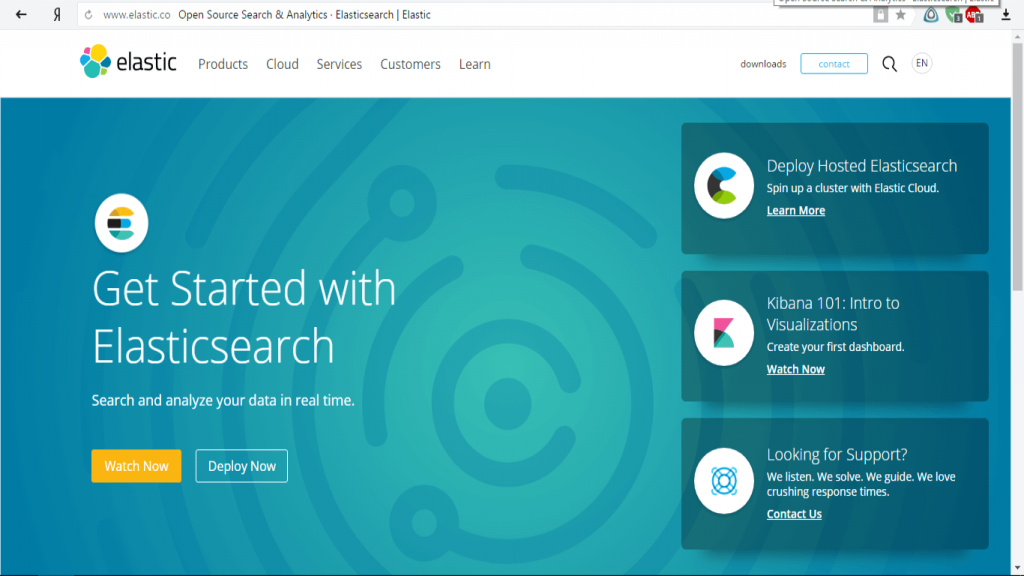Click the "Kibana 101: Intro to Visualizations" title
Screen dimensions: 1024x576
(833, 313)
